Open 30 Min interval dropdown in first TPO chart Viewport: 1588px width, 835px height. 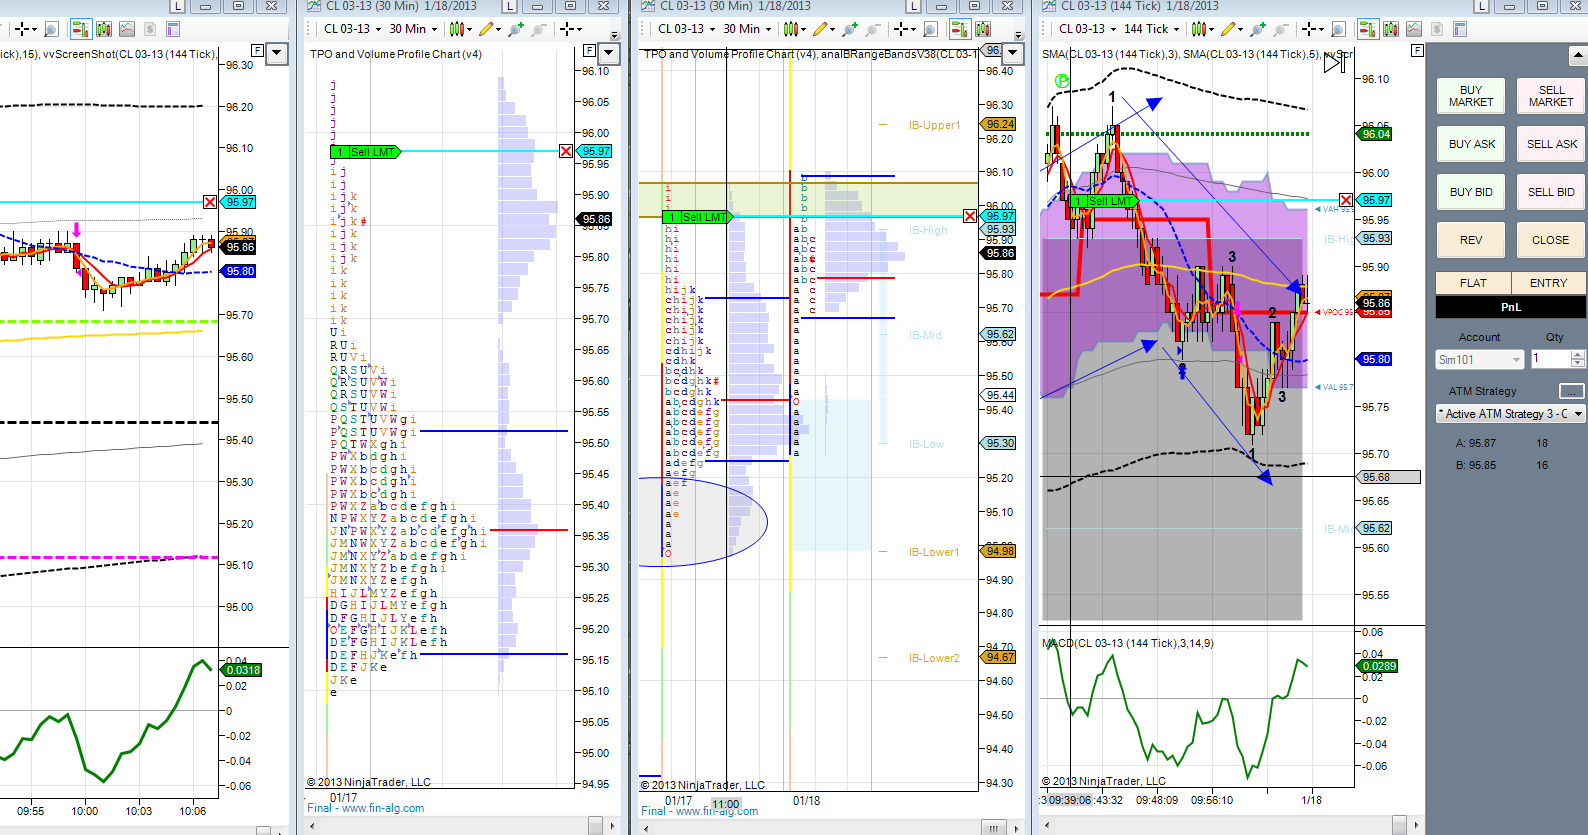pyautogui.click(x=413, y=29)
